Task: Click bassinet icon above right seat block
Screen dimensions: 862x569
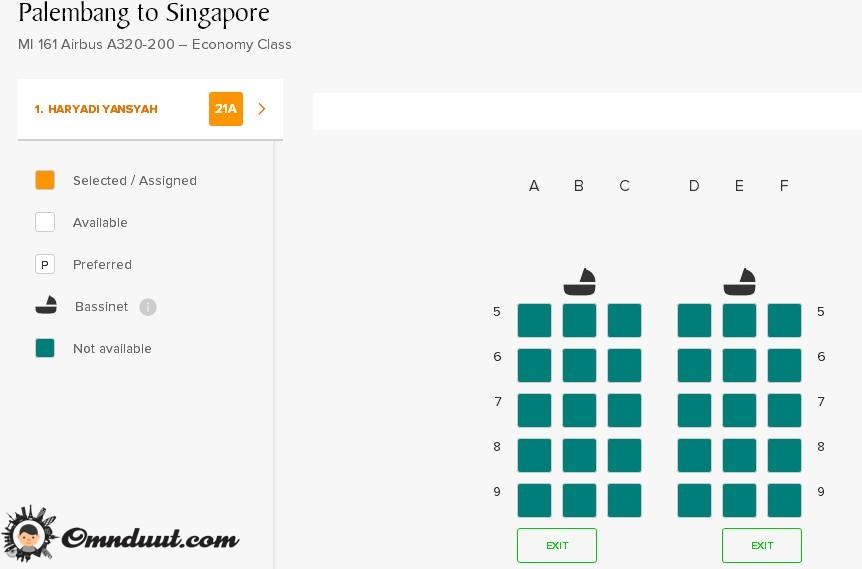Action: 739,282
